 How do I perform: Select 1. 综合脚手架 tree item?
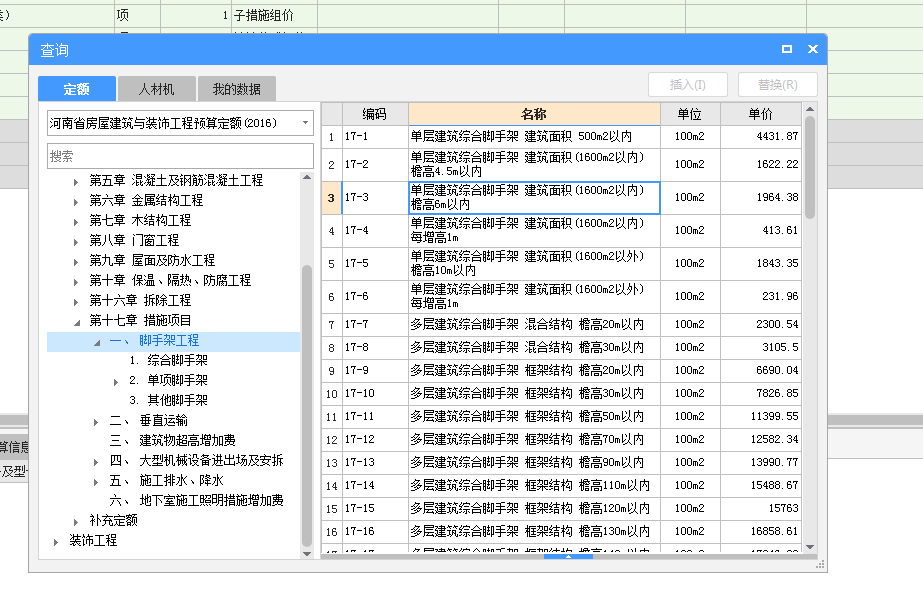168,360
